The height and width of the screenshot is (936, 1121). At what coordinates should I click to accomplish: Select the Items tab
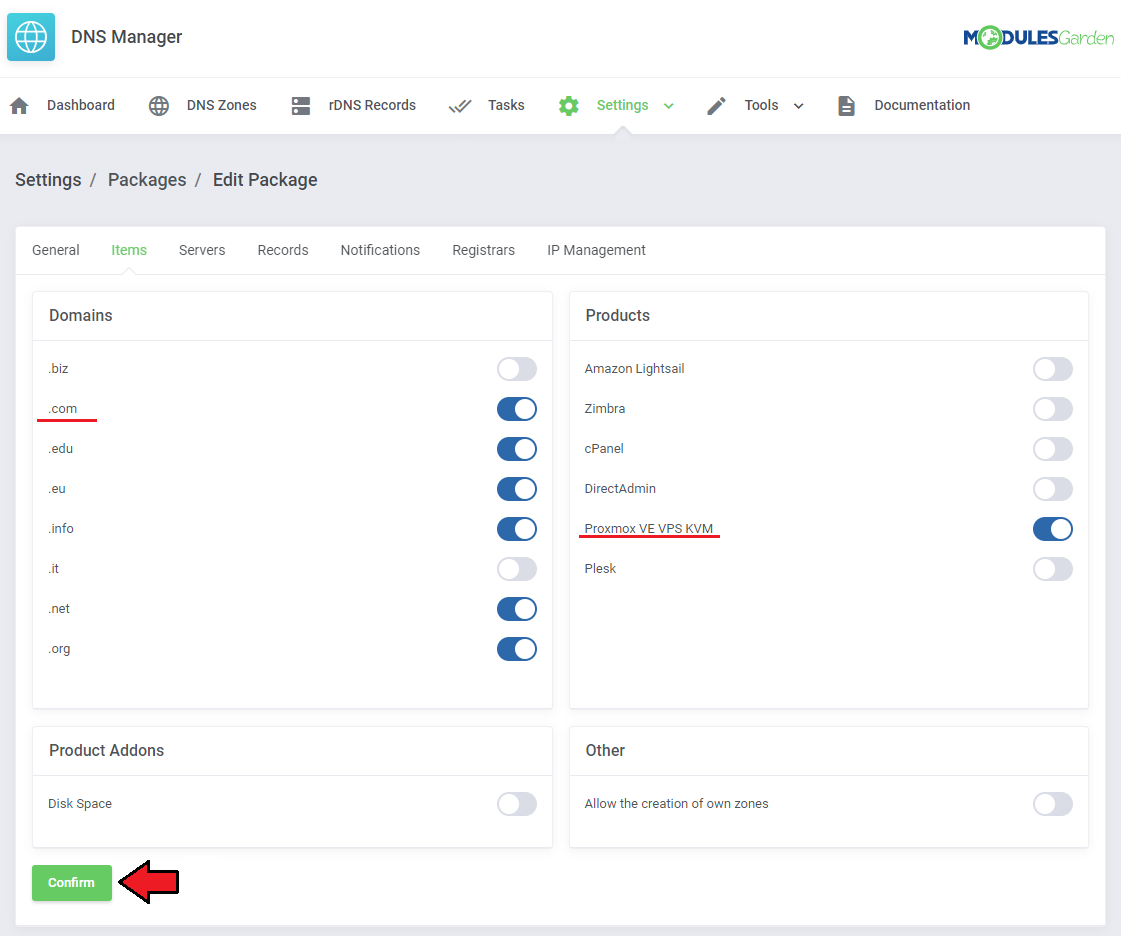[129, 250]
